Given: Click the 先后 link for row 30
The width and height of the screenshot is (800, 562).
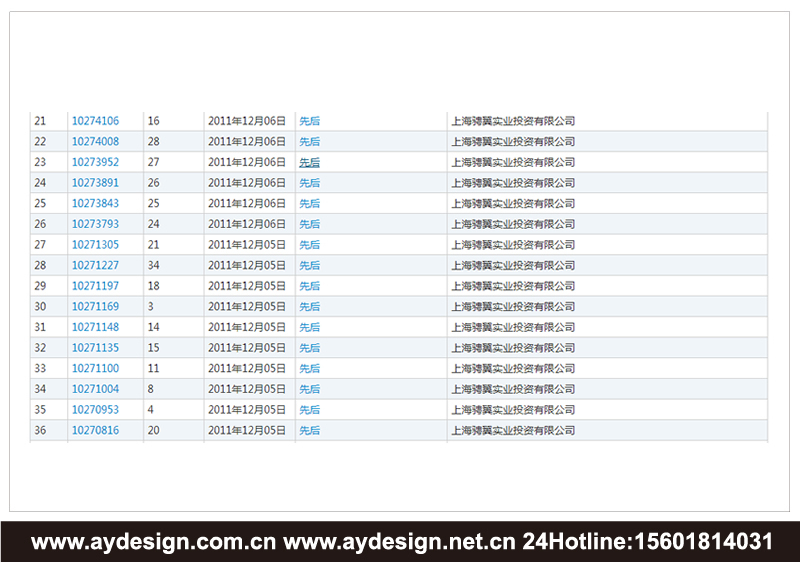Looking at the screenshot, I should point(310,307).
